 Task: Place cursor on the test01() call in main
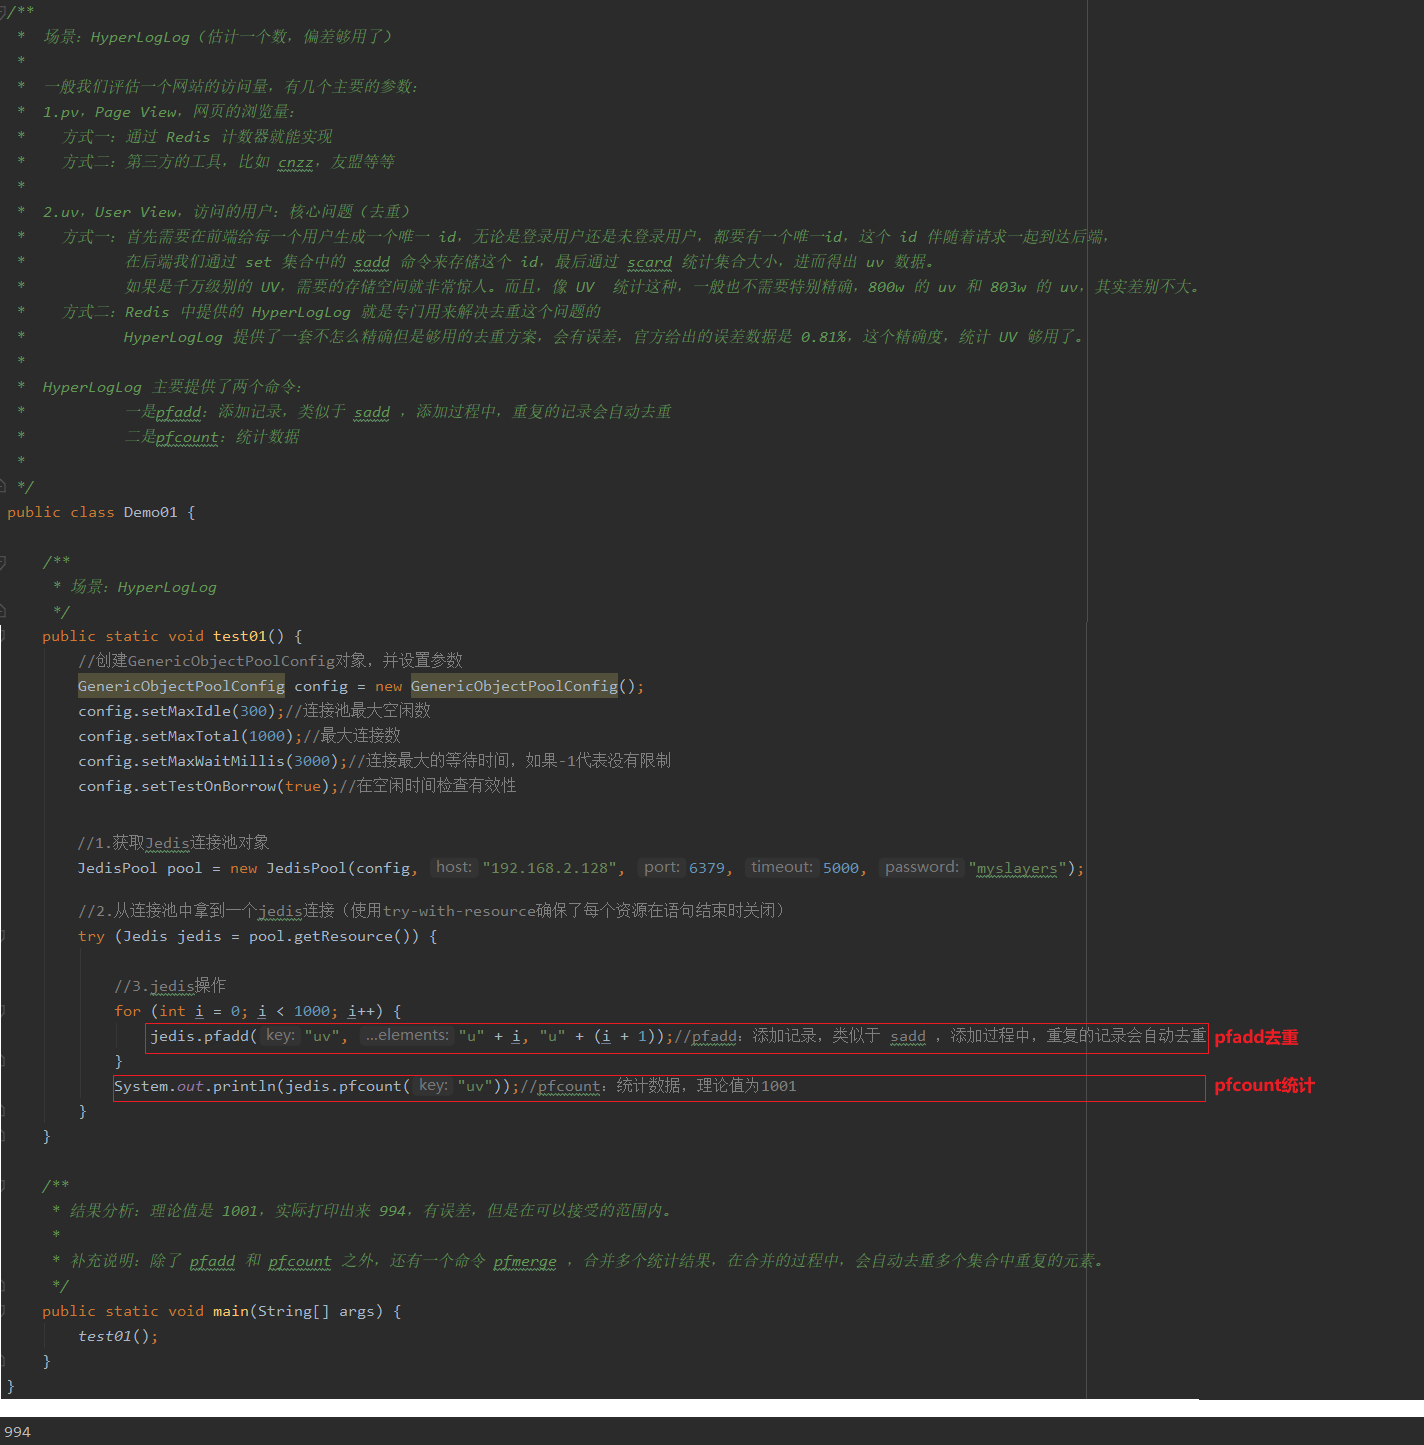115,1336
